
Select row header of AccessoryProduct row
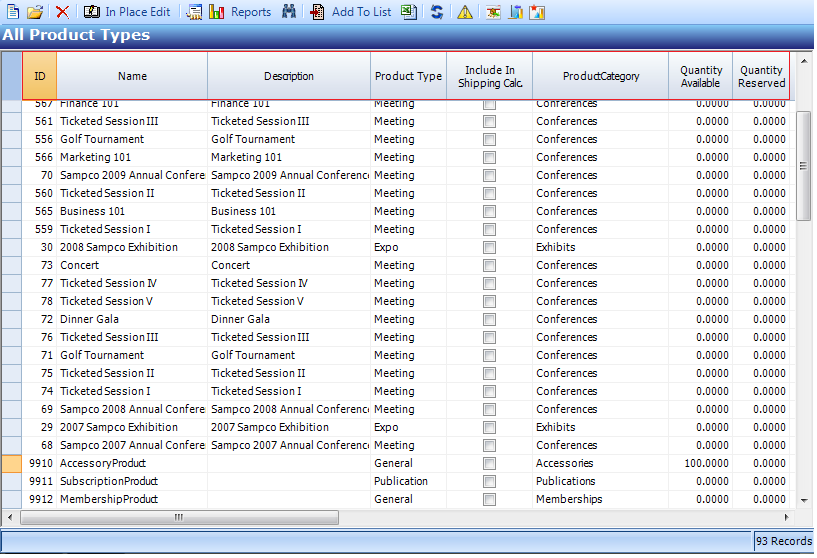tap(11, 464)
